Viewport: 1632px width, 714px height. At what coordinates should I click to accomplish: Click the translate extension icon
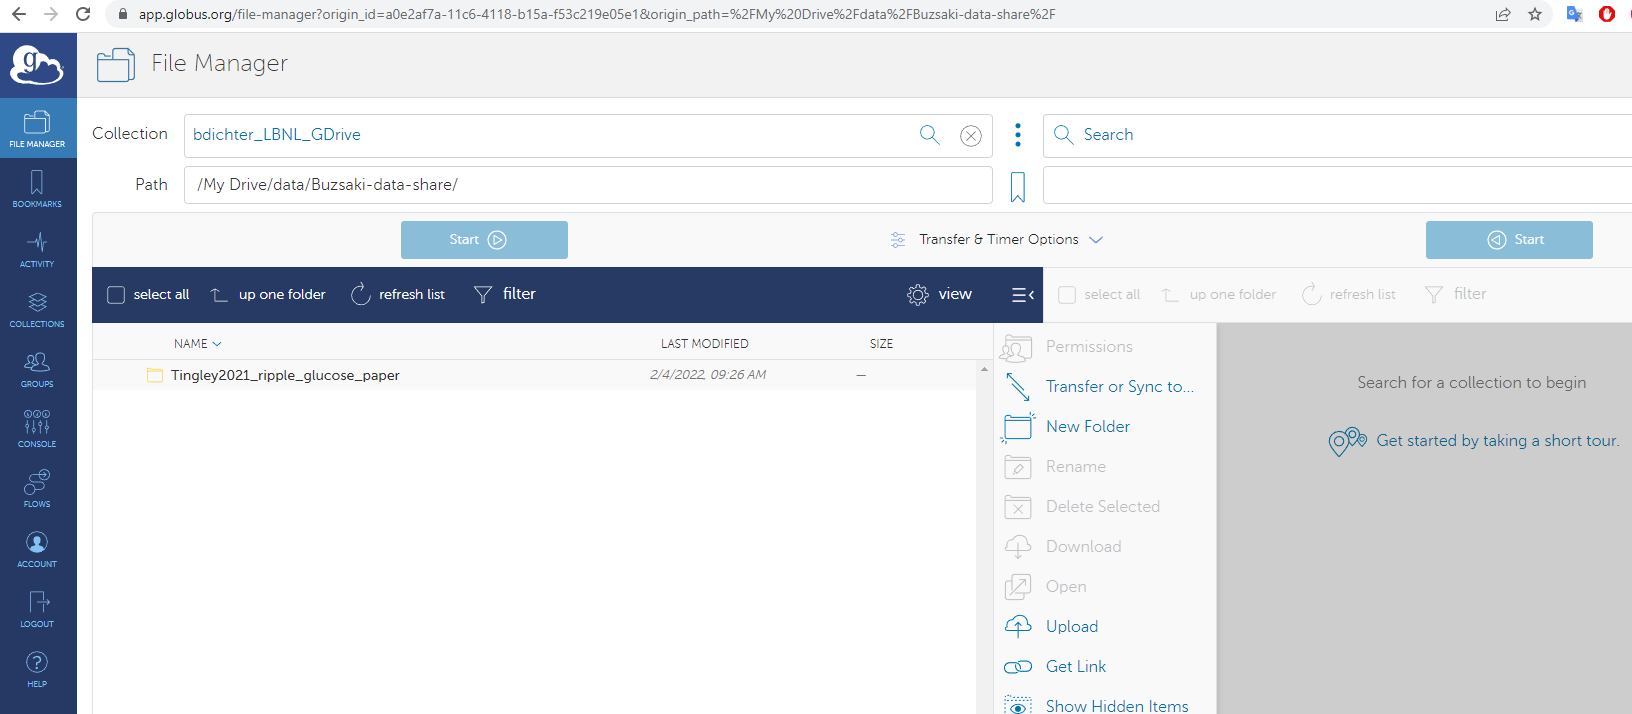coord(1574,14)
